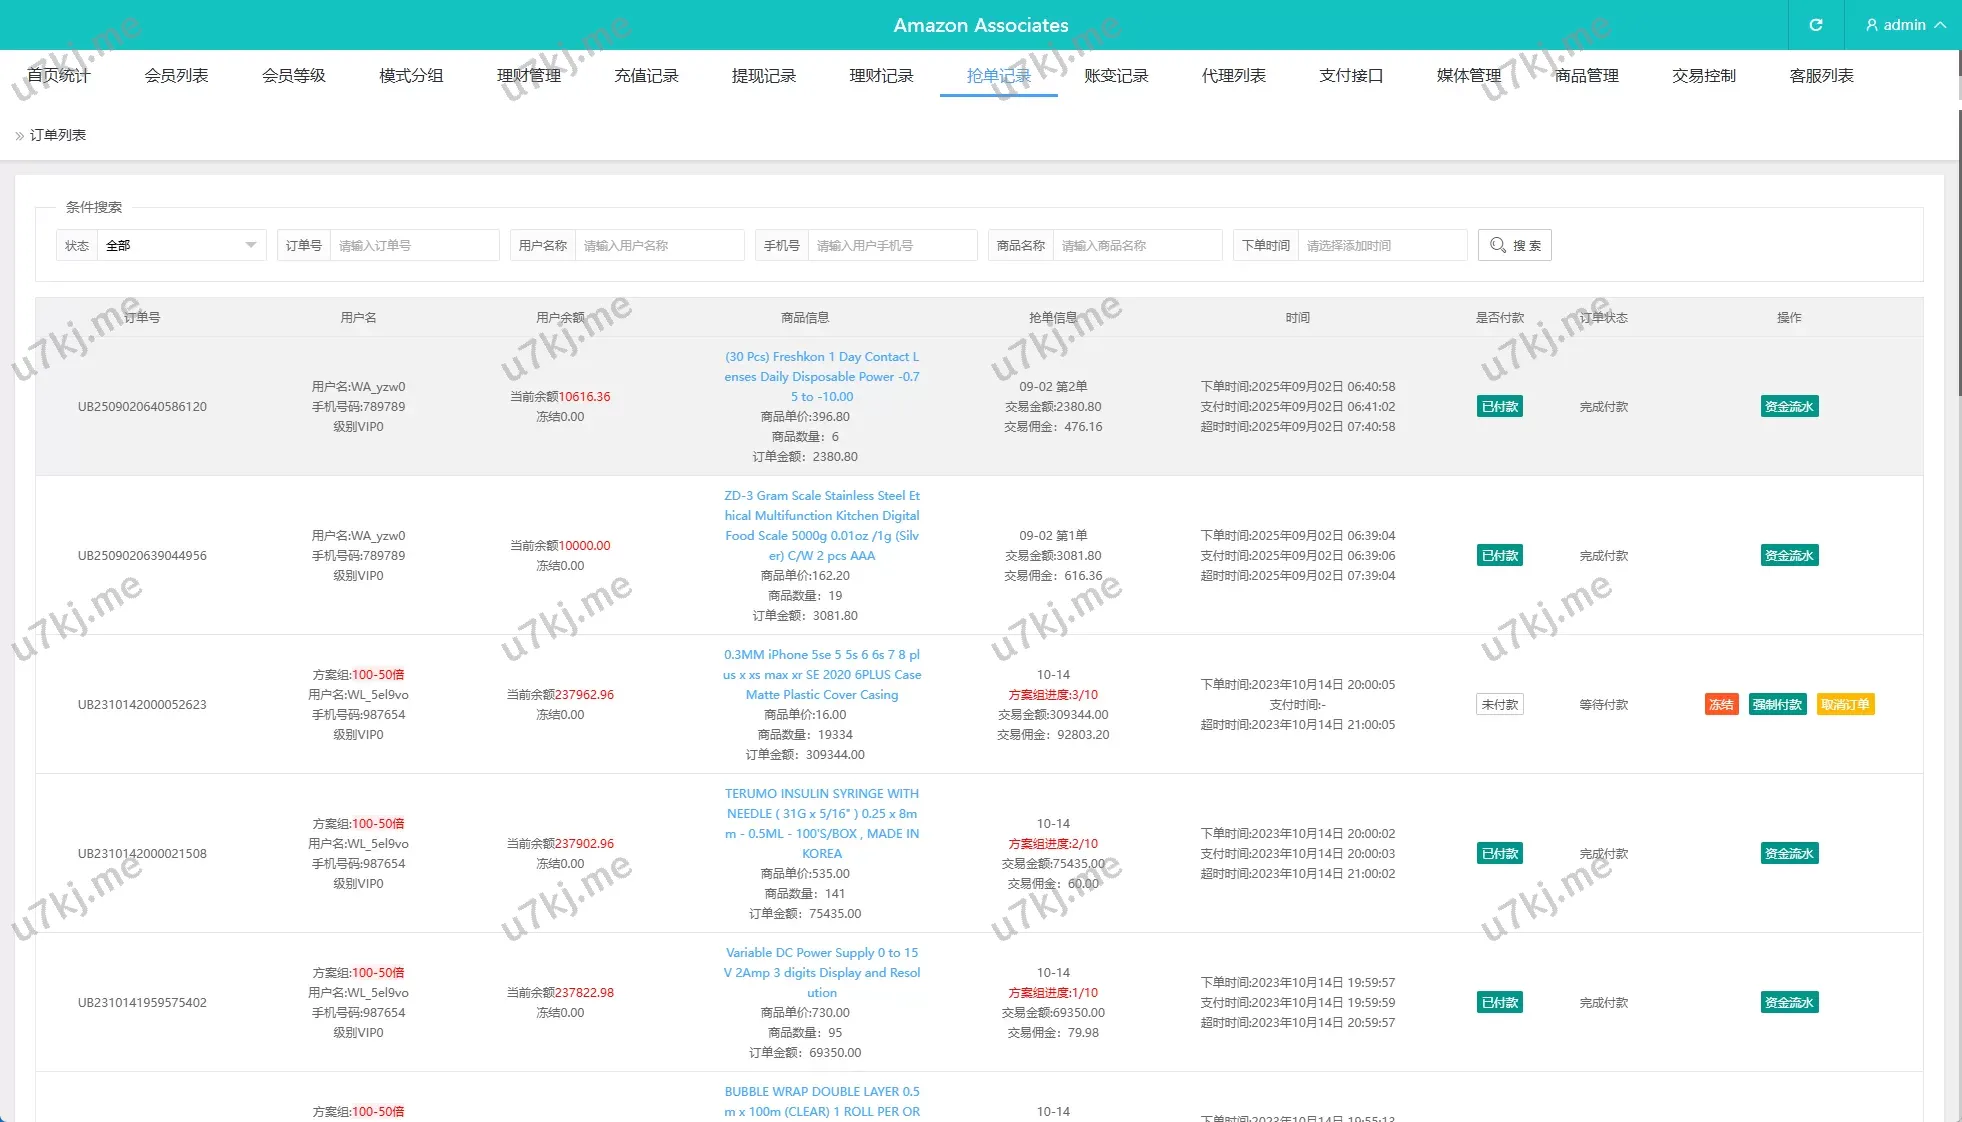
Task: Click the yellow 取消订单 button
Action: pos(1845,705)
